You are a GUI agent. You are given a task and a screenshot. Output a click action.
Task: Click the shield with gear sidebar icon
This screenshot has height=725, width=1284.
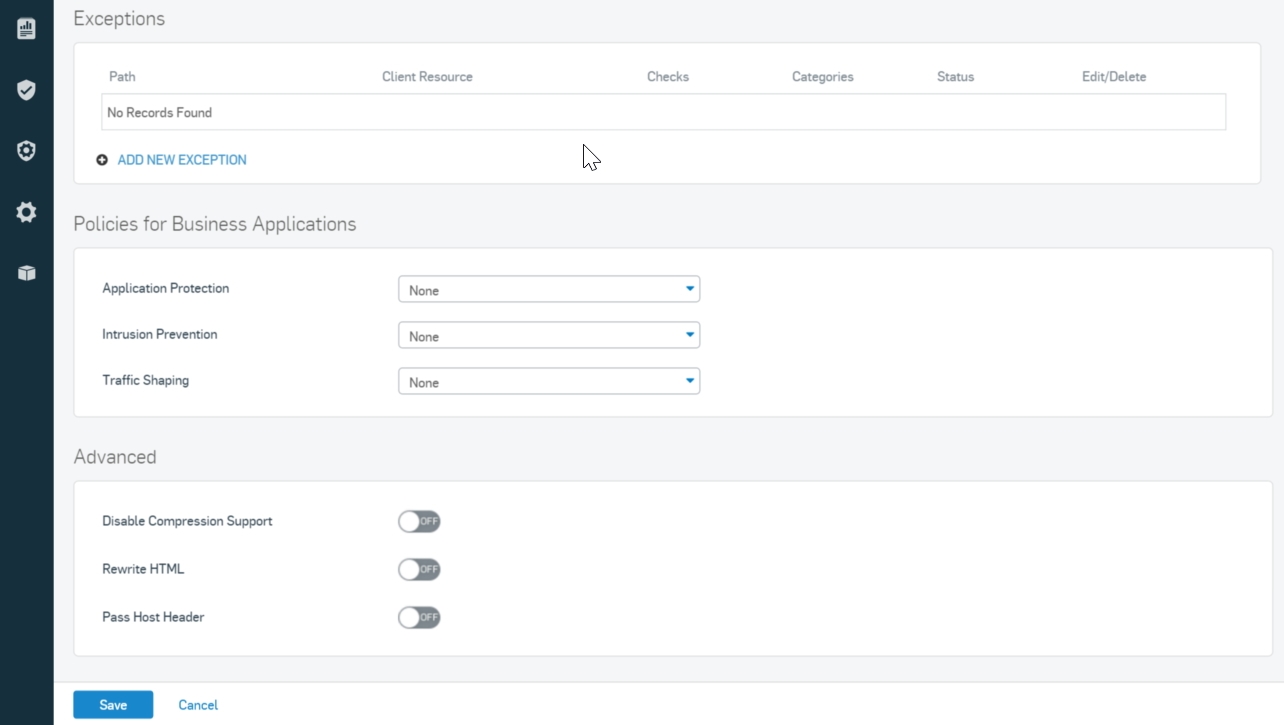coord(26,151)
